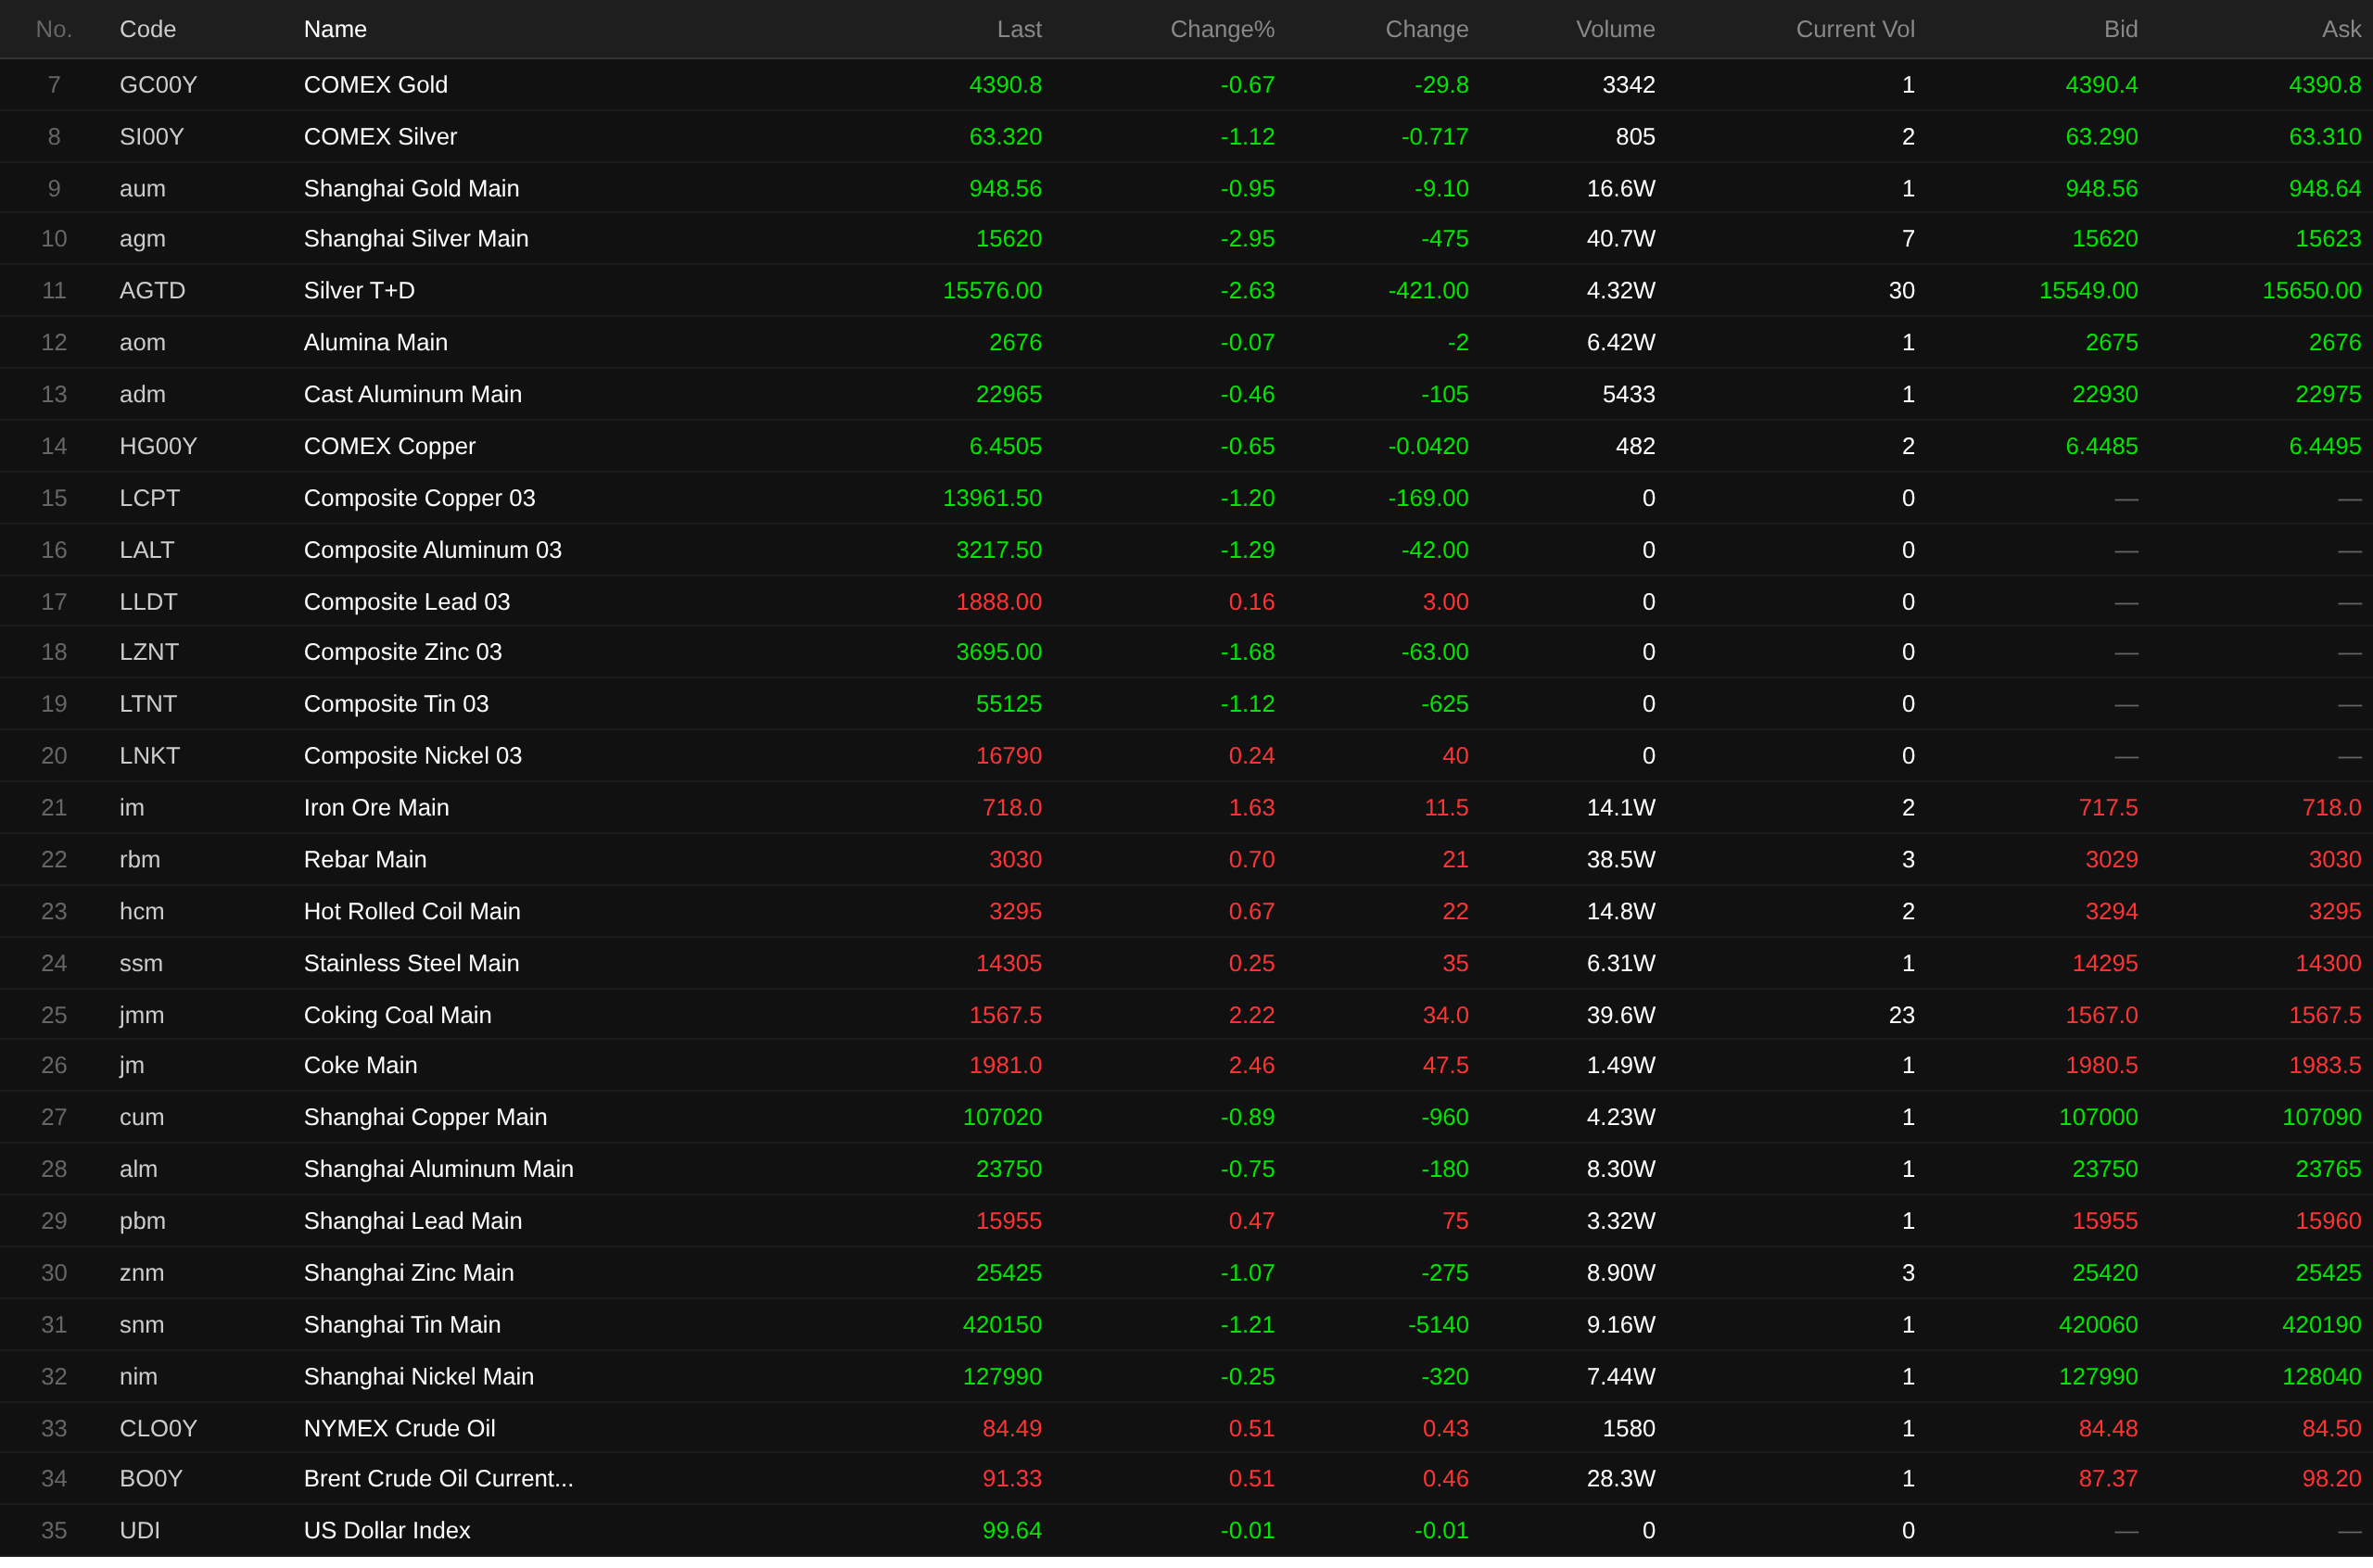Viewport: 2373px width, 1568px height.
Task: Select Composite Lead 03 row
Action: coord(1186,603)
